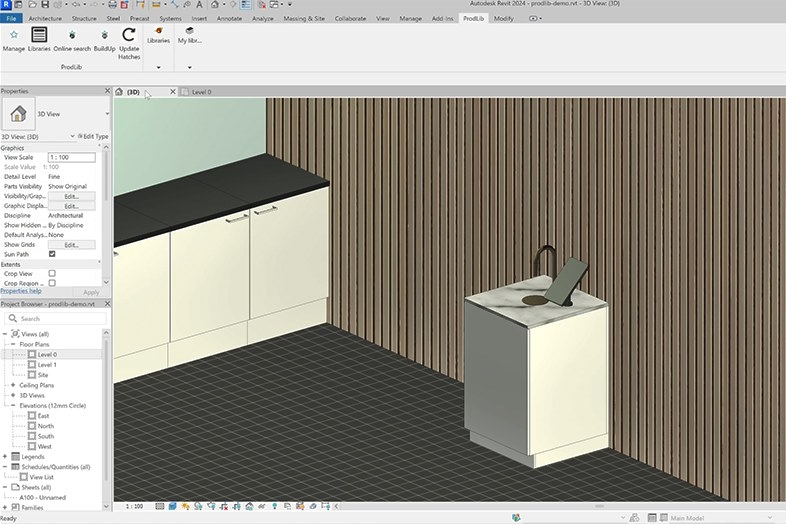Open the 3D View type selector dropdown
786x524 pixels.
tap(107, 114)
